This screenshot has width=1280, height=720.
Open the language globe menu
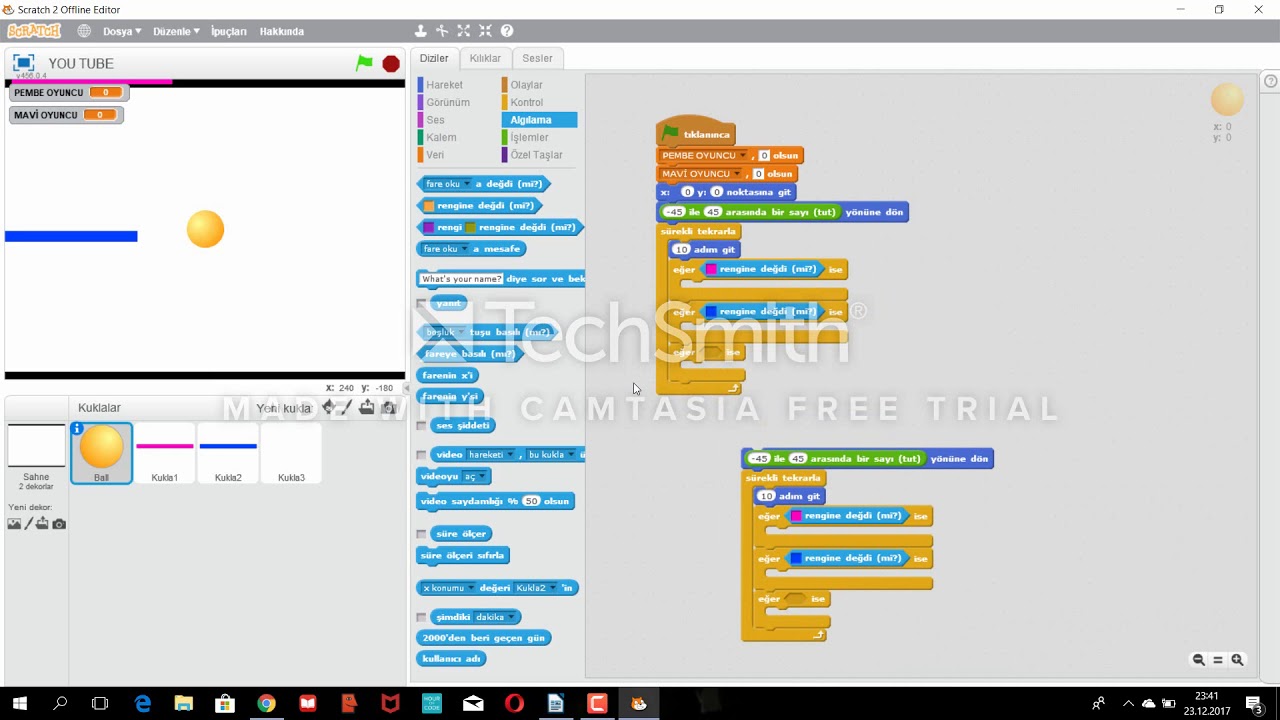(84, 31)
